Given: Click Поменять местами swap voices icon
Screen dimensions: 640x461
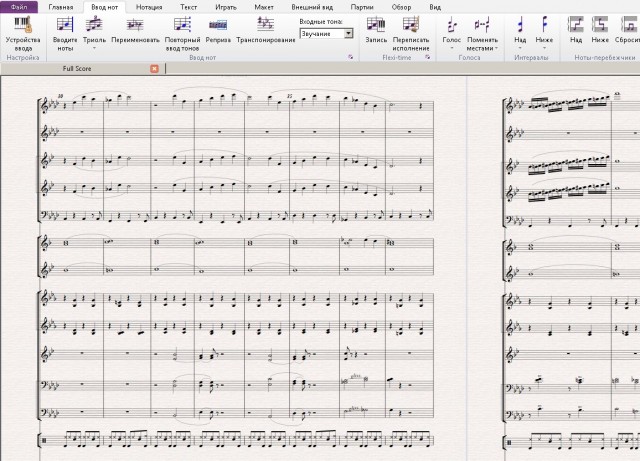Looking at the screenshot, I should click(482, 33).
